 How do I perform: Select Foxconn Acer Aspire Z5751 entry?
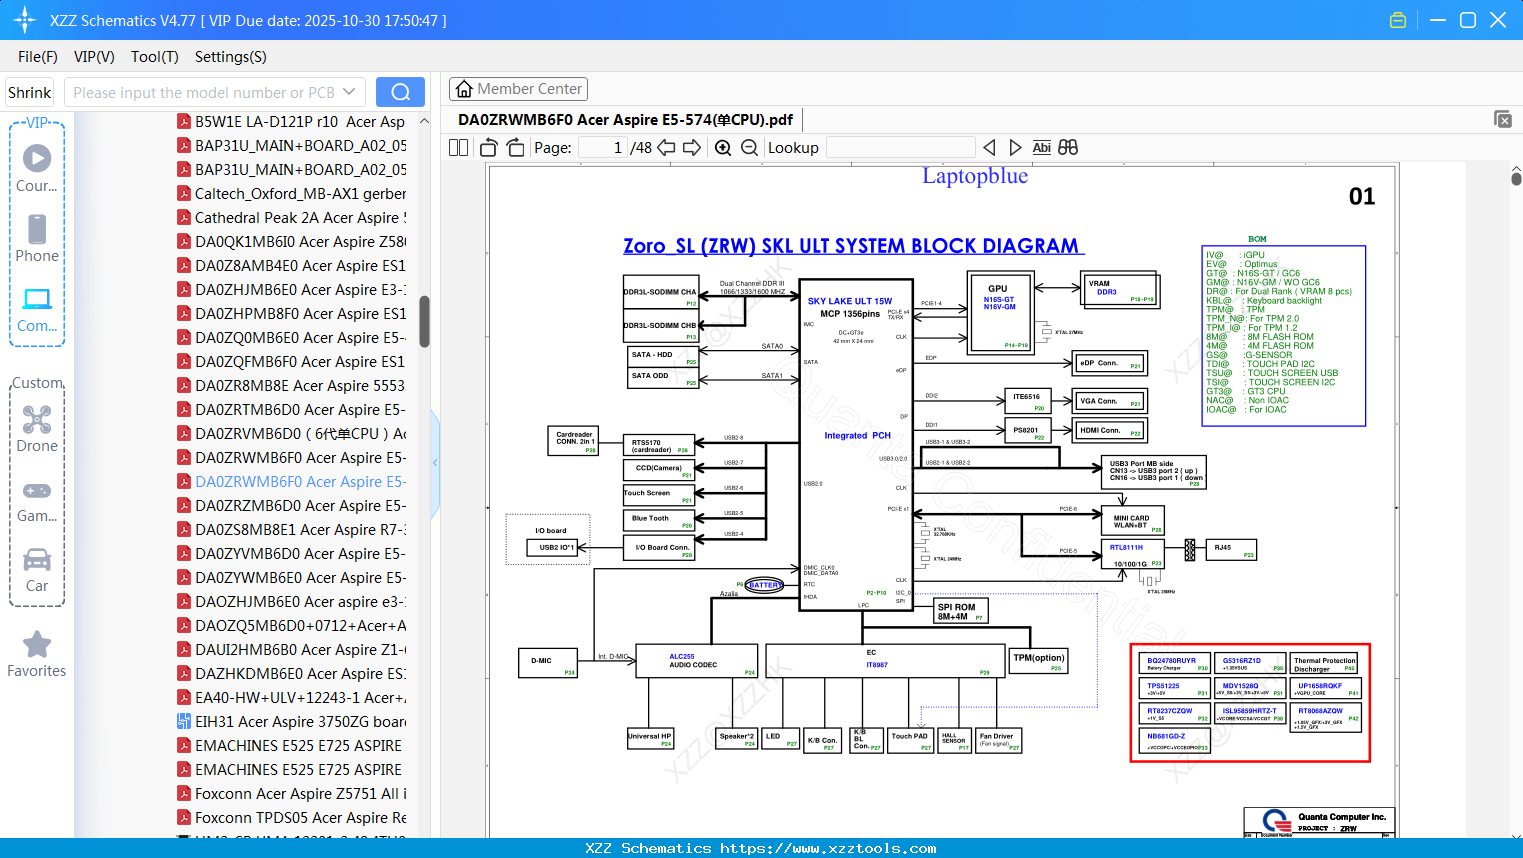coord(291,794)
